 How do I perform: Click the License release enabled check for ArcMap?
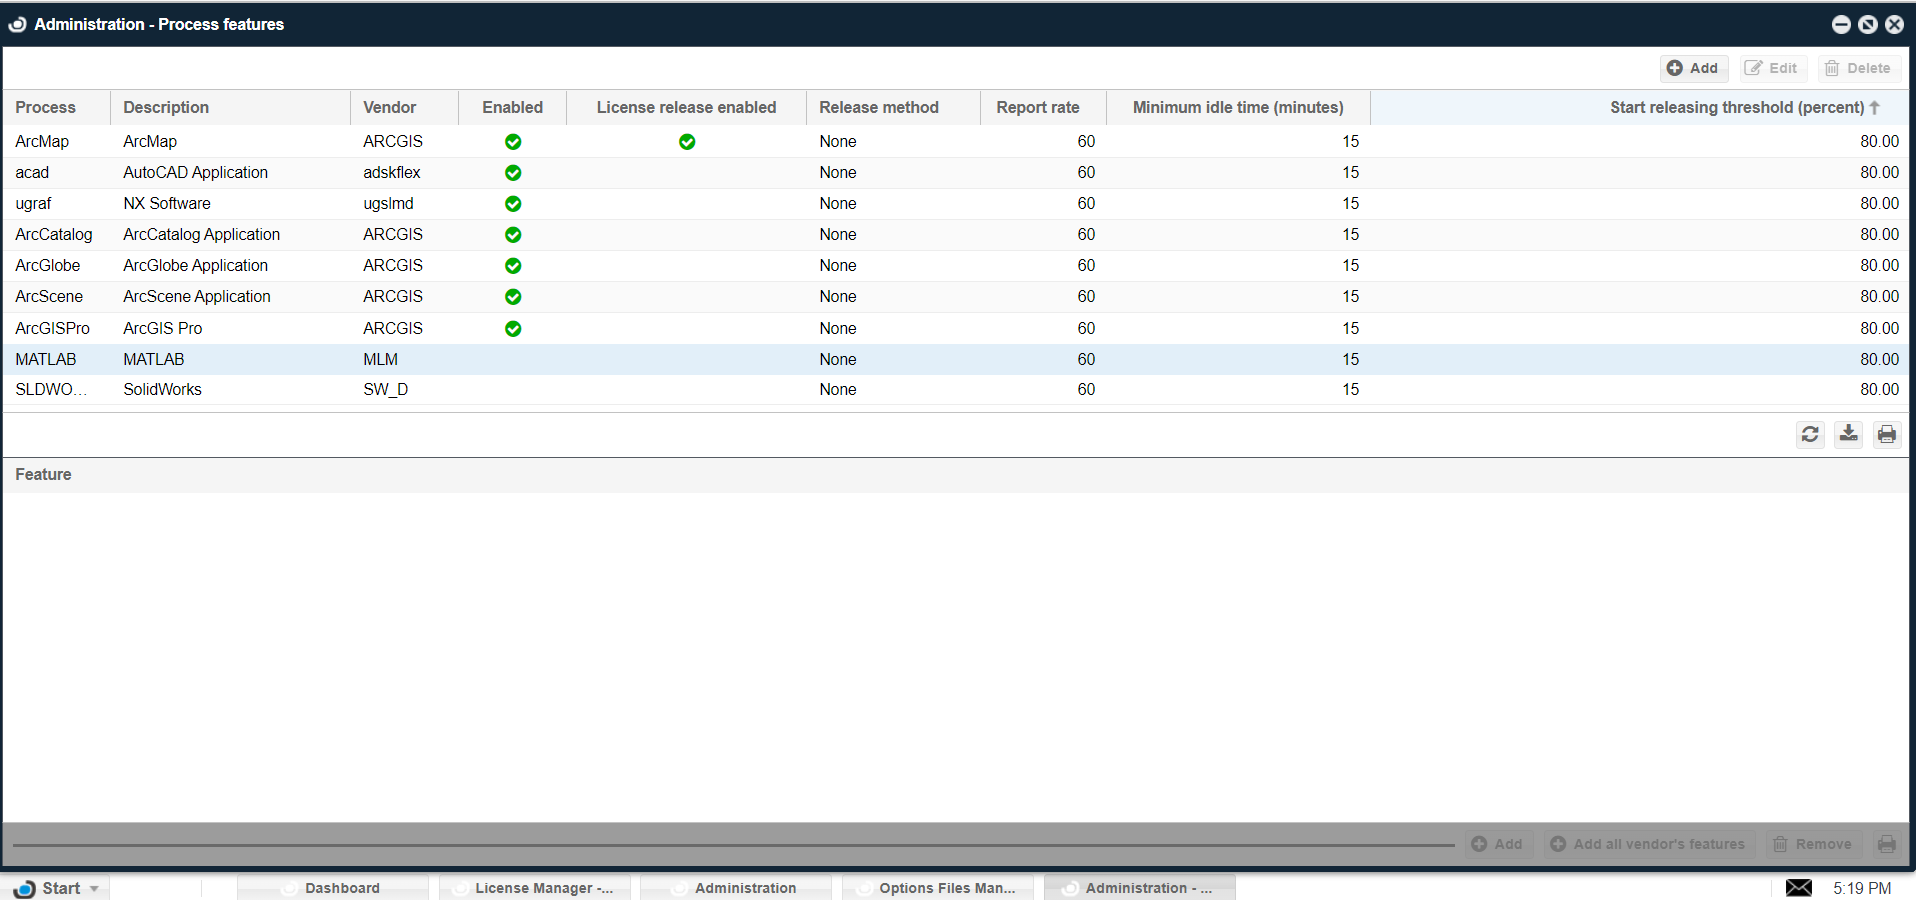(x=687, y=142)
